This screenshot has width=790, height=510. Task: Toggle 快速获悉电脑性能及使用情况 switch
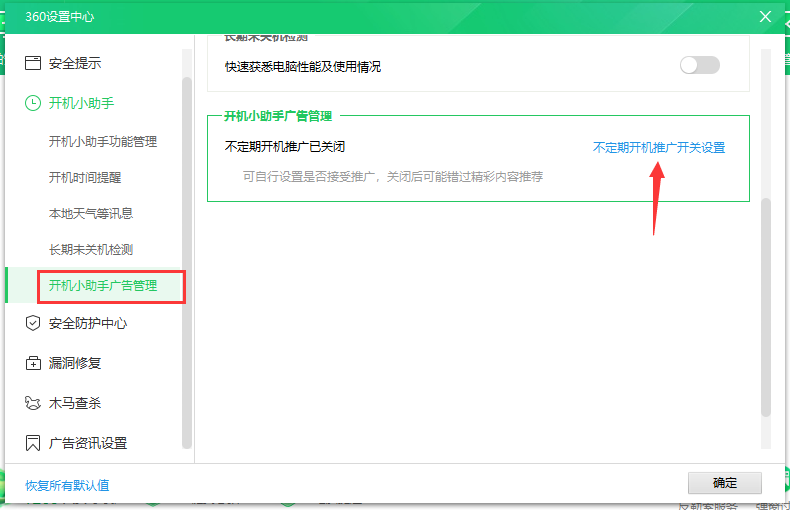coord(700,65)
